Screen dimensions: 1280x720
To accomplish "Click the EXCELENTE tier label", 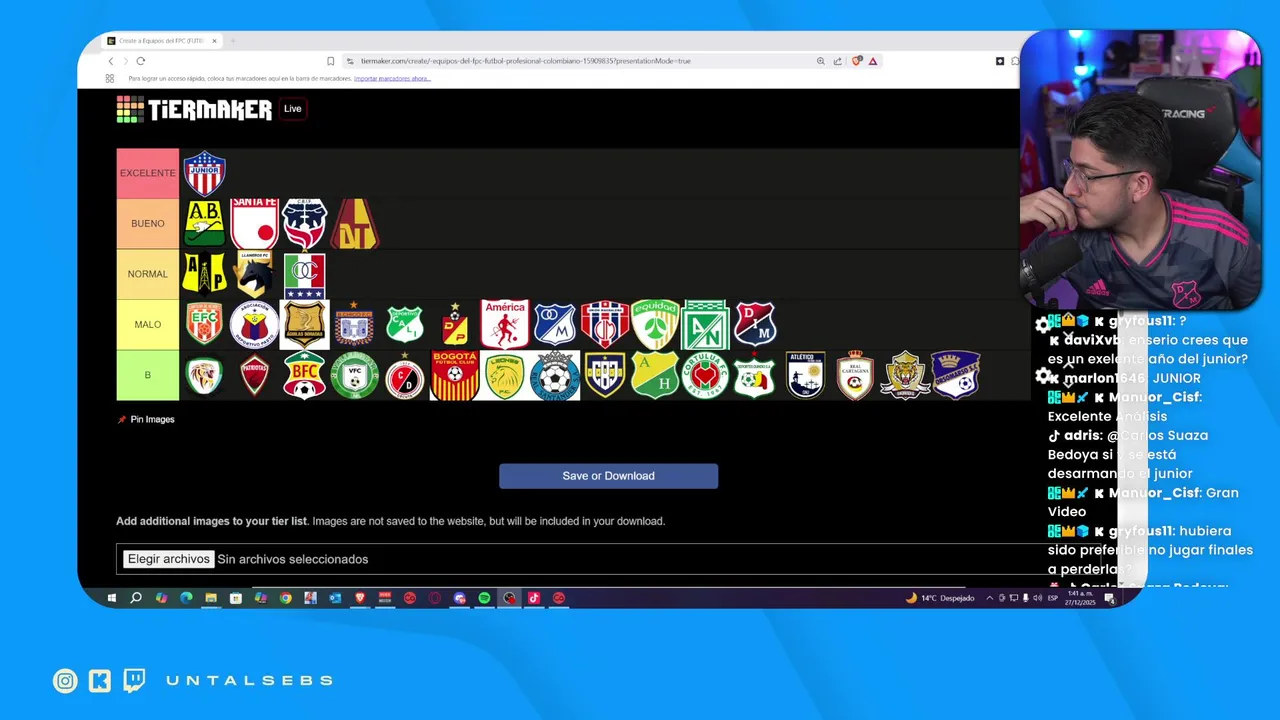I will point(148,173).
